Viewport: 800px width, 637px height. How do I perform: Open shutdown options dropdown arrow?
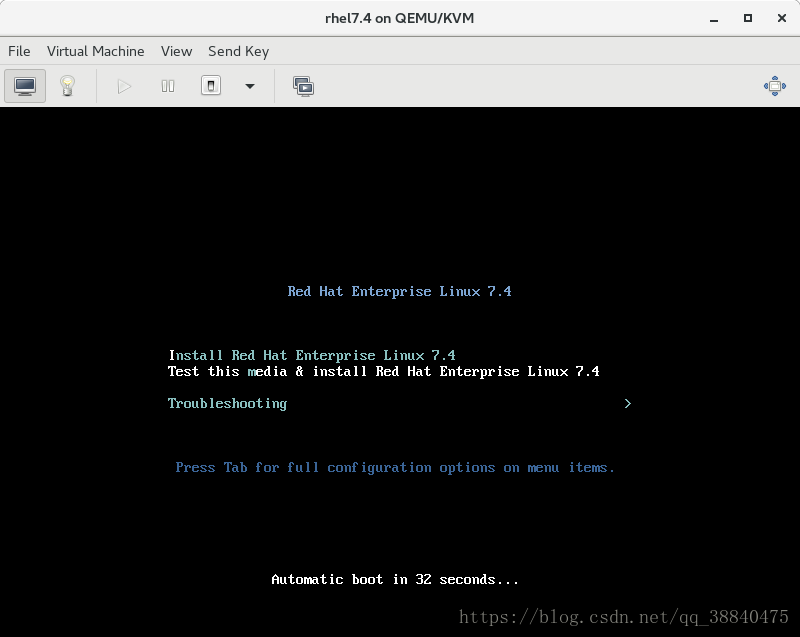click(250, 86)
